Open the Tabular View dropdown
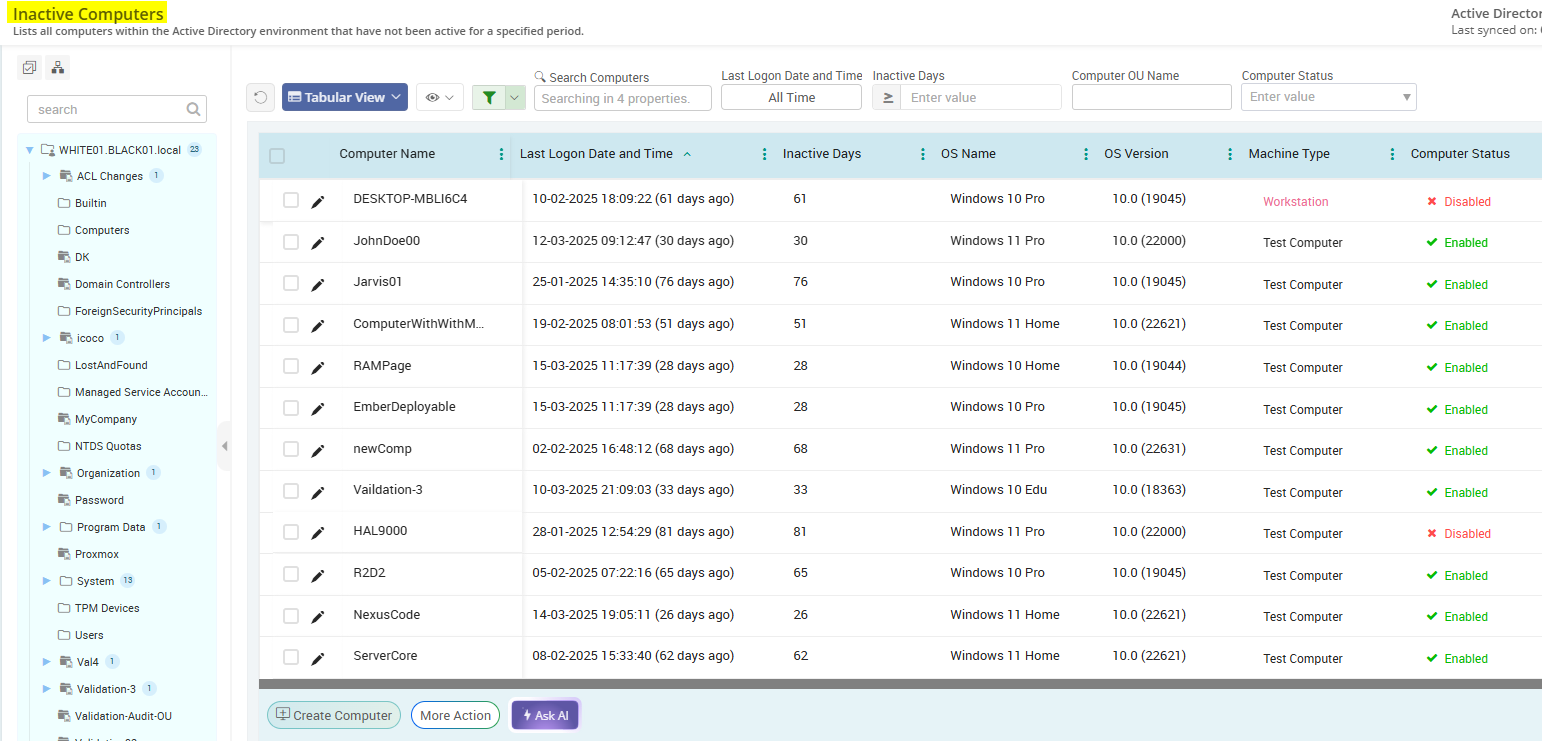The image size is (1542, 741). coord(344,96)
